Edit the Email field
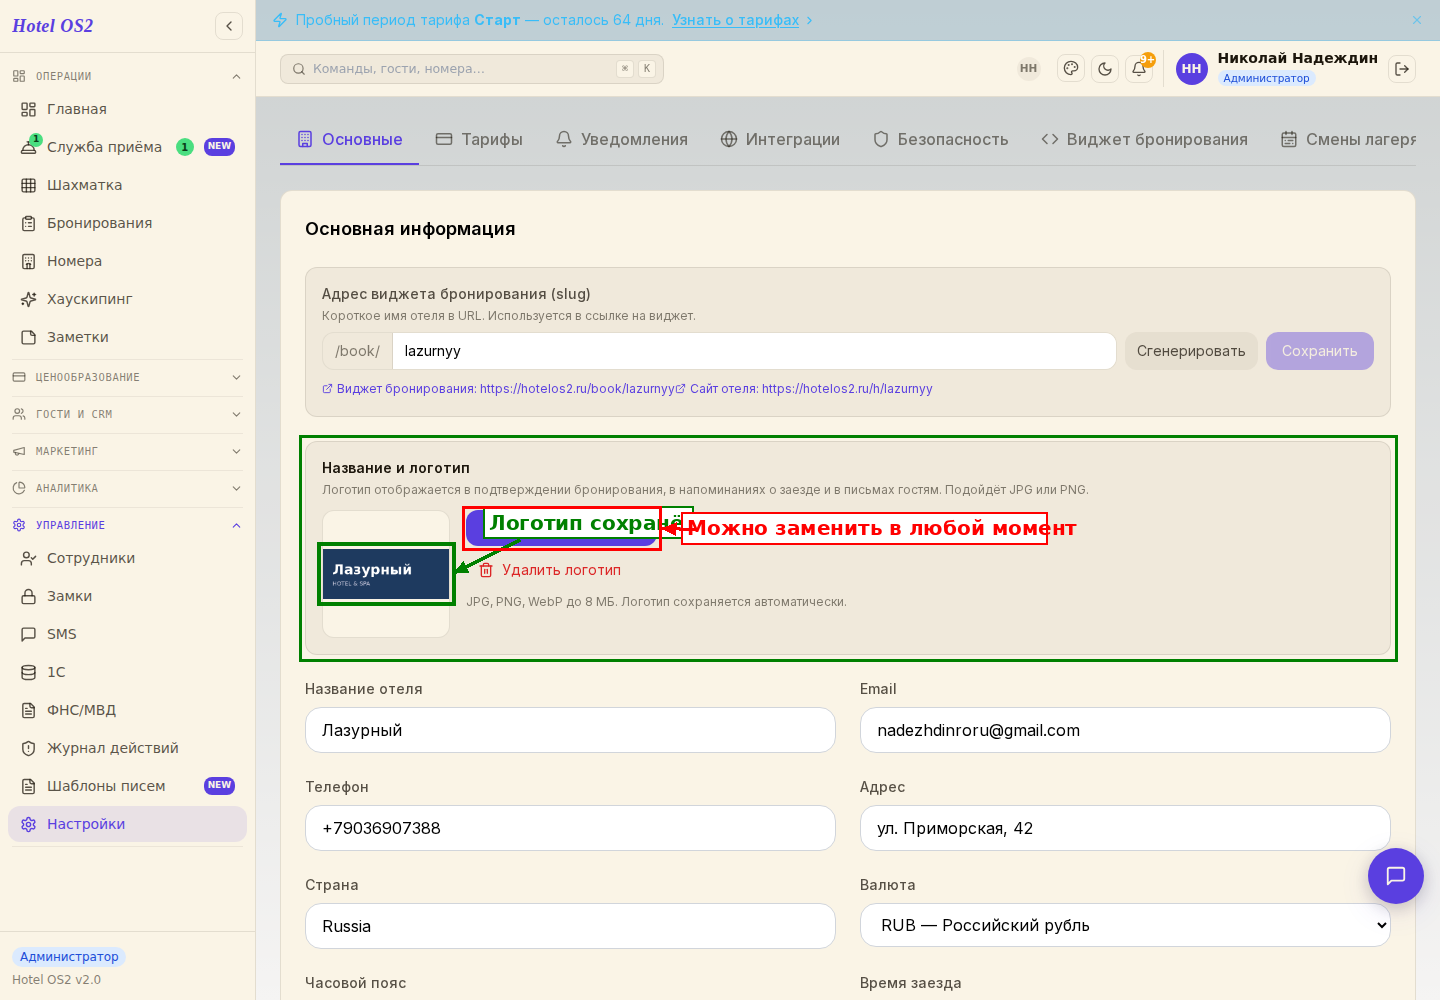The height and width of the screenshot is (1000, 1440). [1125, 730]
